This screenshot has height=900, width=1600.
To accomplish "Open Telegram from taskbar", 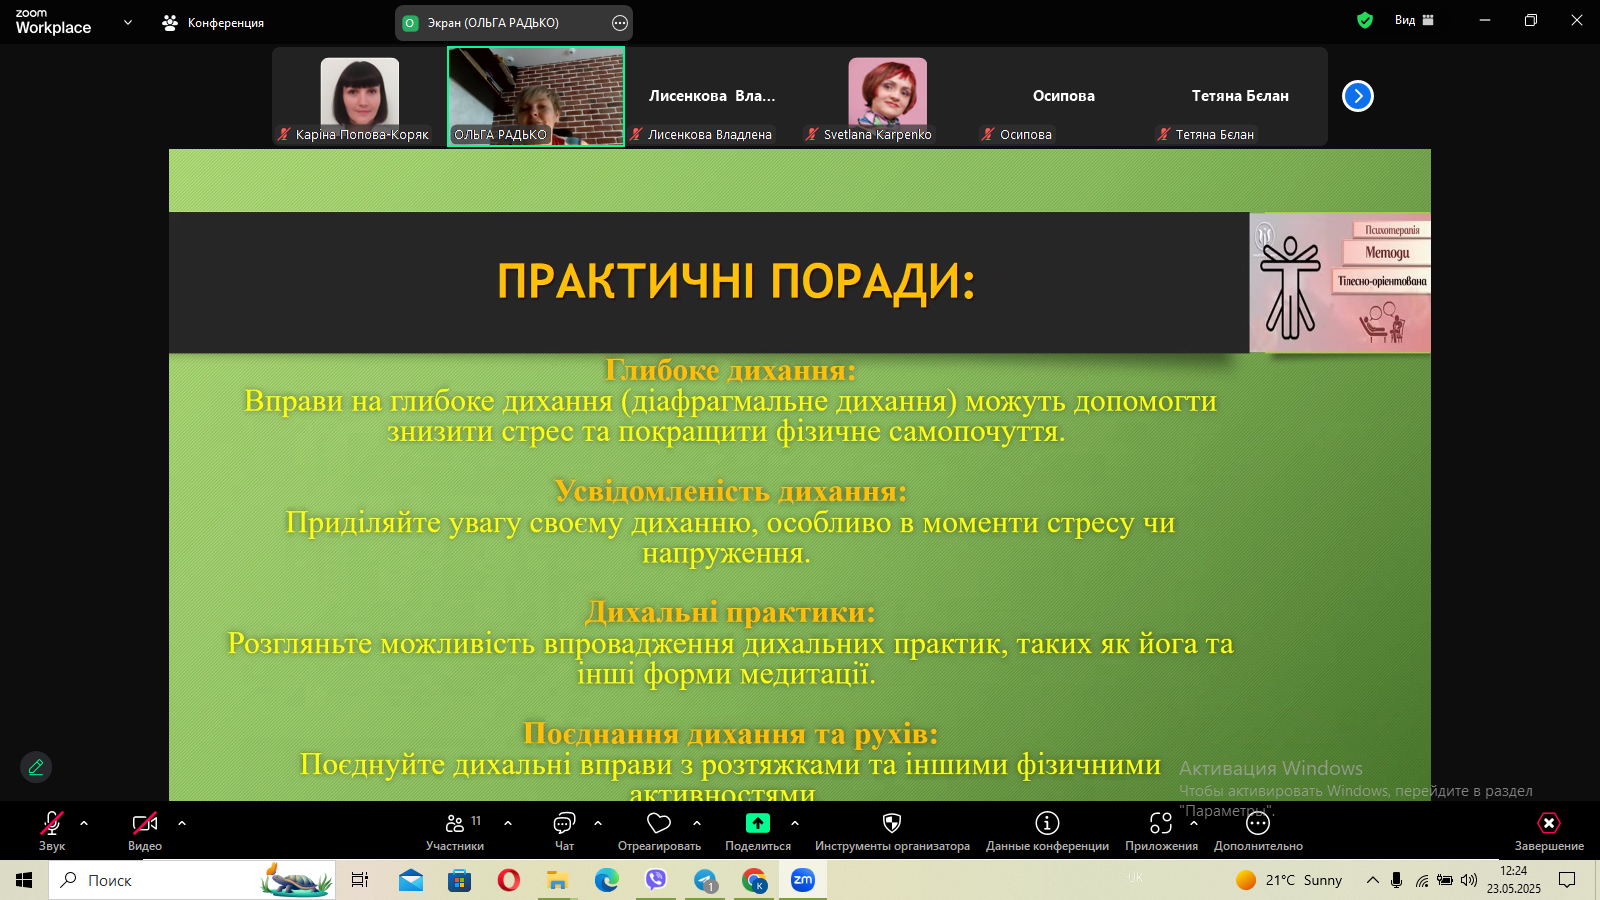I will pyautogui.click(x=706, y=880).
